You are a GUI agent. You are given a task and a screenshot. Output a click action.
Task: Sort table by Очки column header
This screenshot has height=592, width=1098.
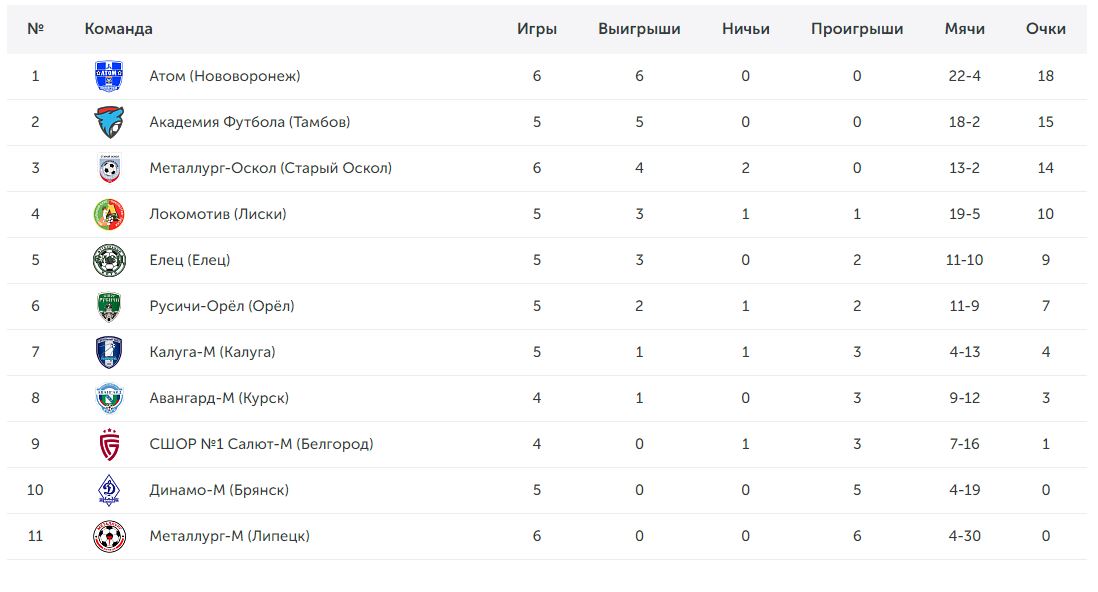click(x=1045, y=29)
